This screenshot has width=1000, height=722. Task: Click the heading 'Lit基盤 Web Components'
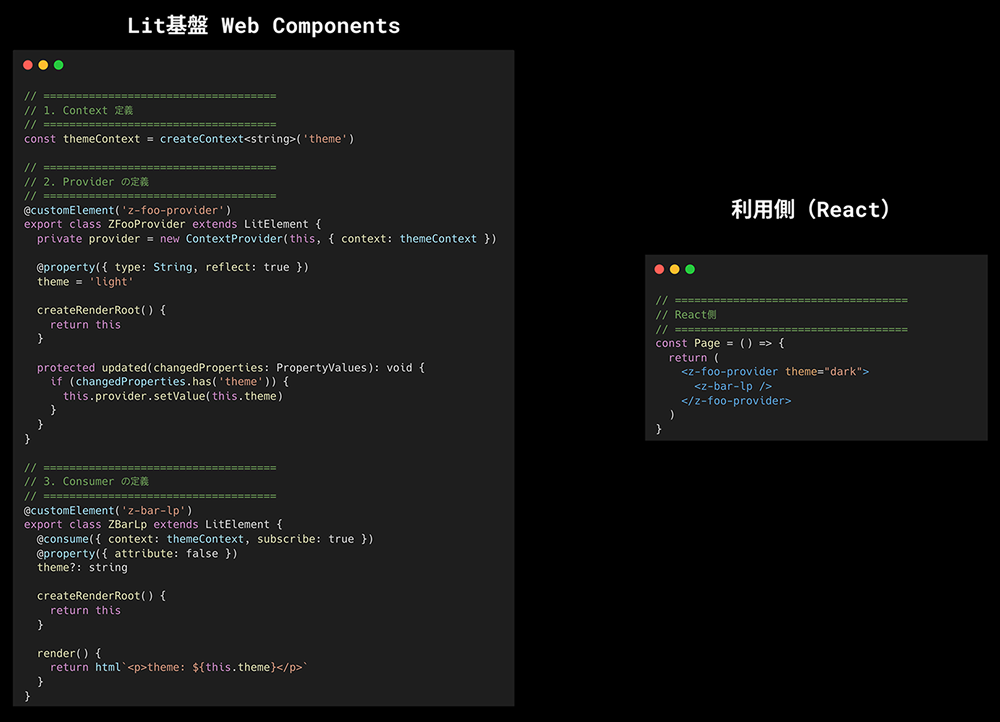coord(263,26)
